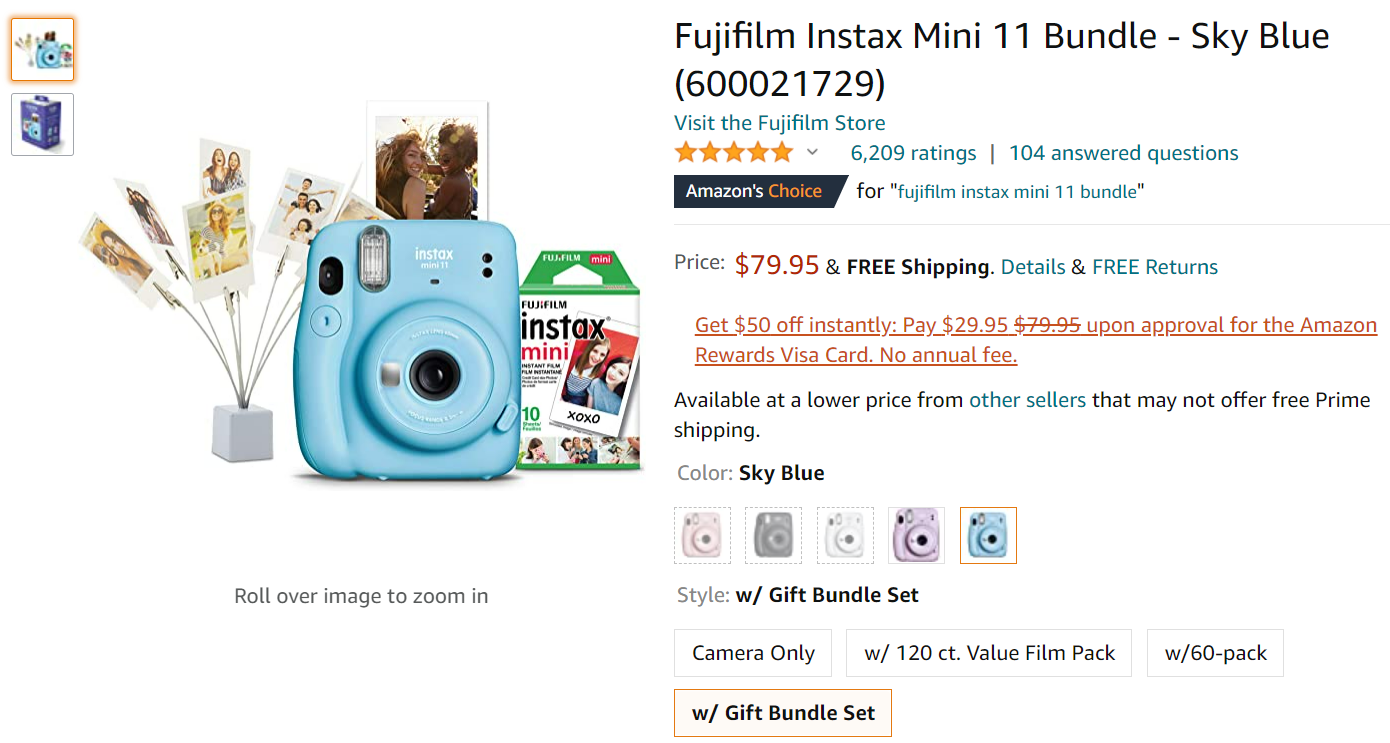The height and width of the screenshot is (743, 1390).
Task: Select the boxed packaging thumbnail image
Action: [x=42, y=124]
